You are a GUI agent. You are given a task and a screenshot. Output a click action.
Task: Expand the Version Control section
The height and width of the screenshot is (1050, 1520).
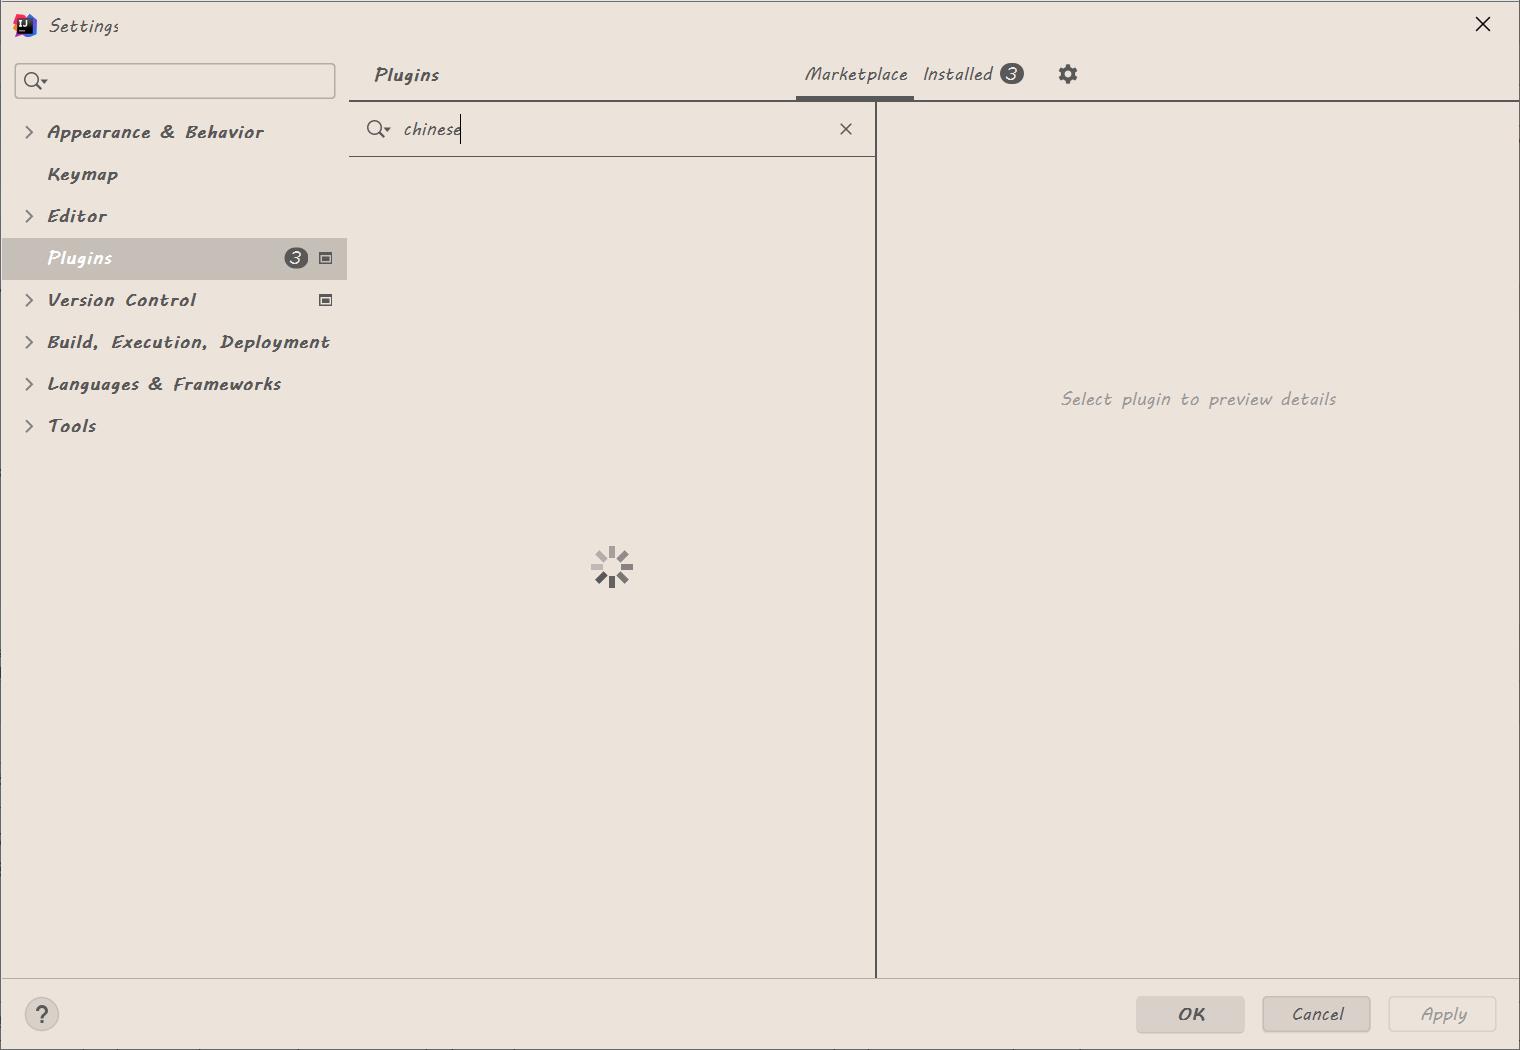click(29, 300)
